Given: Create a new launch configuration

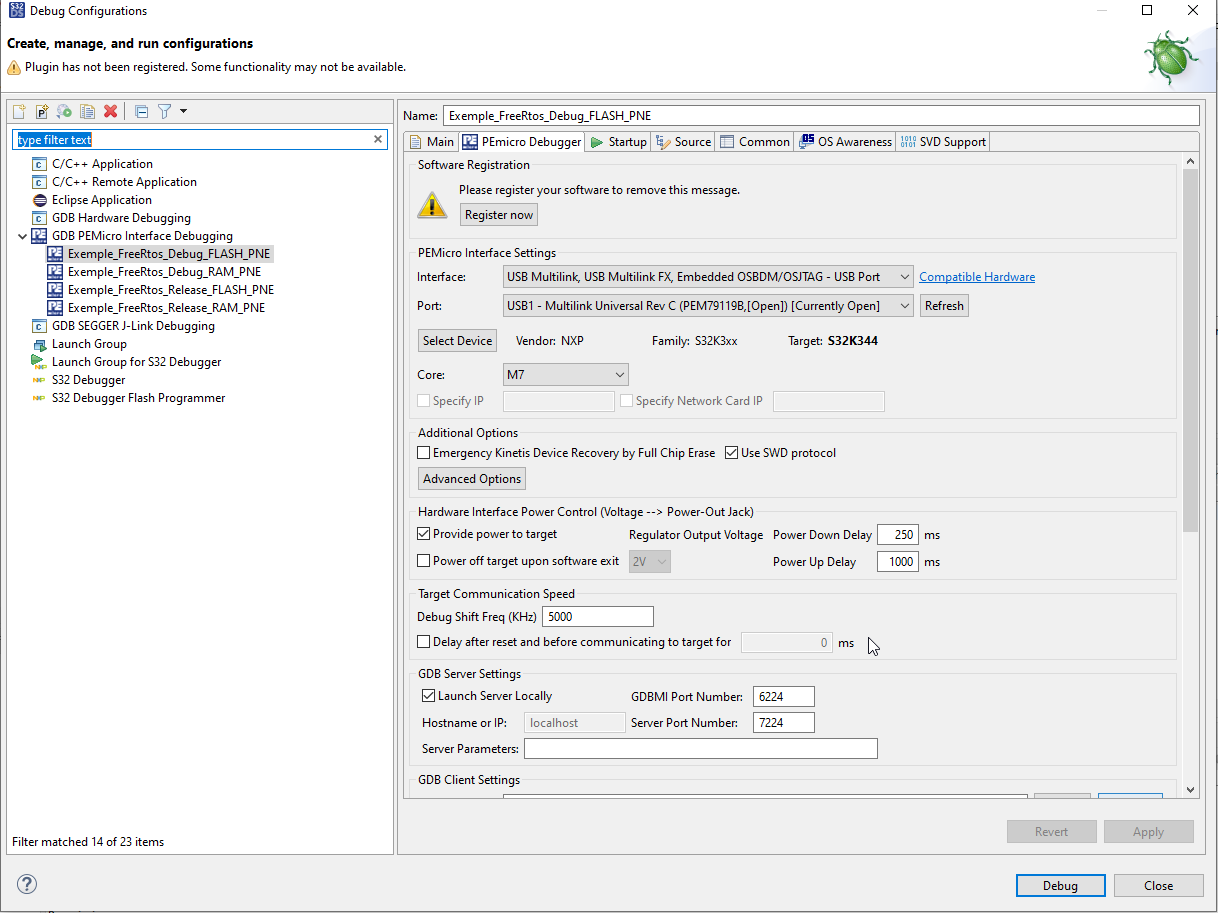Looking at the screenshot, I should [x=18, y=111].
